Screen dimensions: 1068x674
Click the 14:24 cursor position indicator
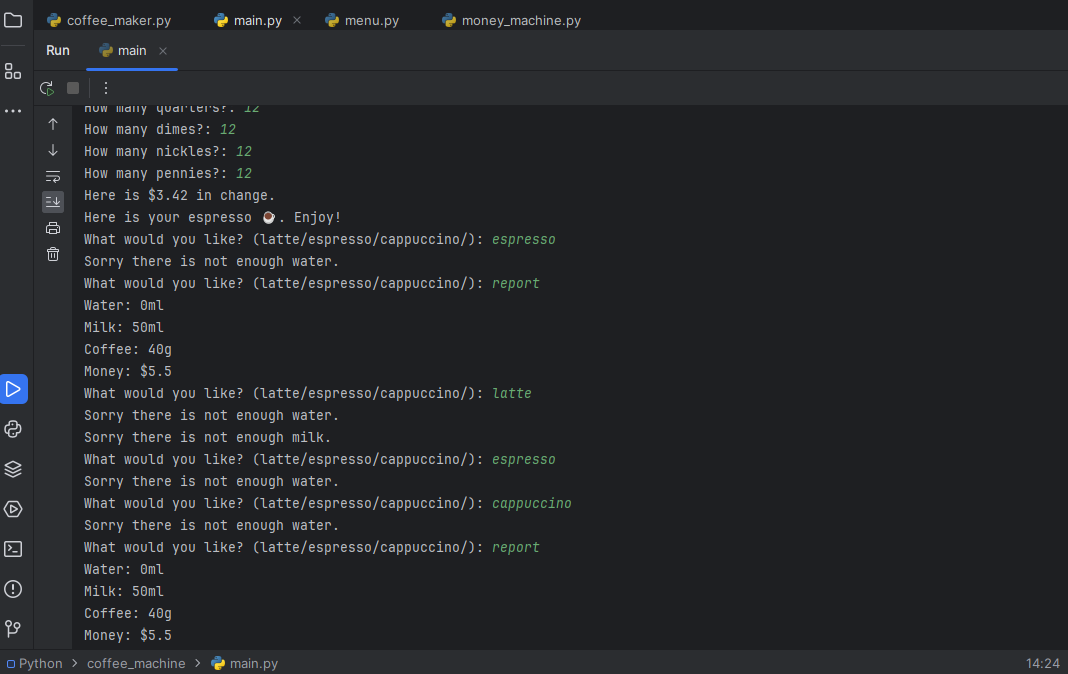click(x=1042, y=663)
